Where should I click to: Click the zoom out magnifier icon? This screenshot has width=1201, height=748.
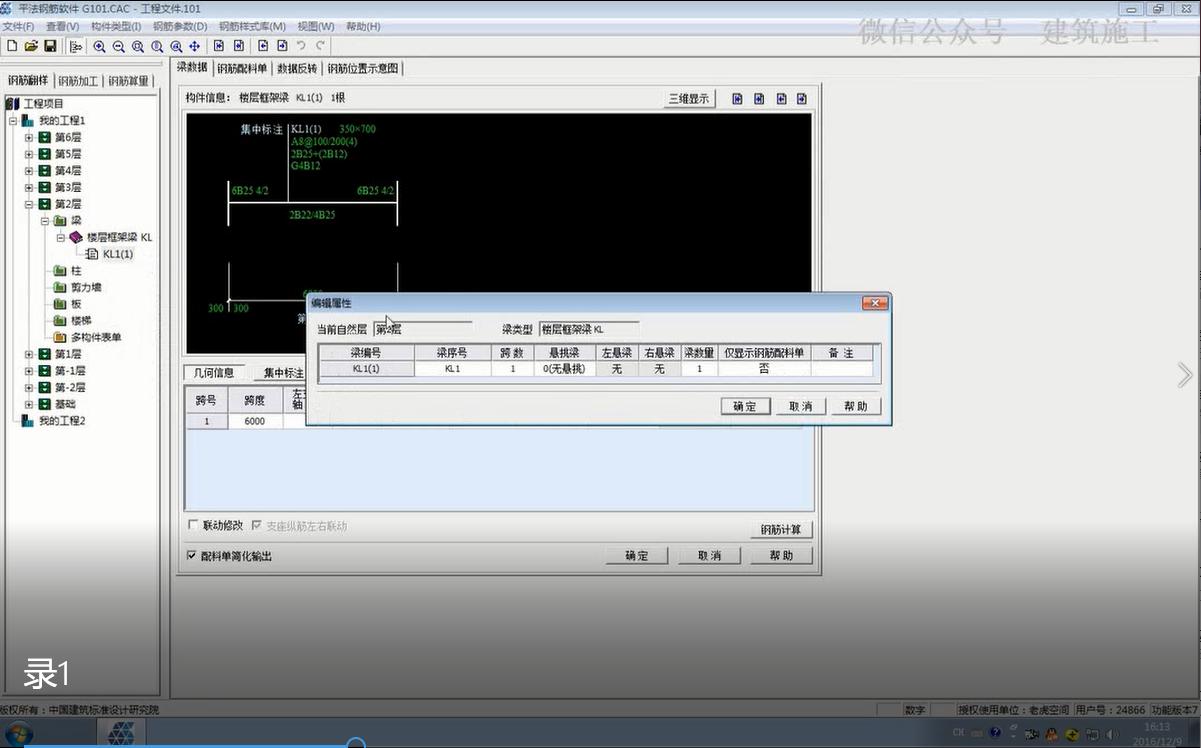(118, 46)
